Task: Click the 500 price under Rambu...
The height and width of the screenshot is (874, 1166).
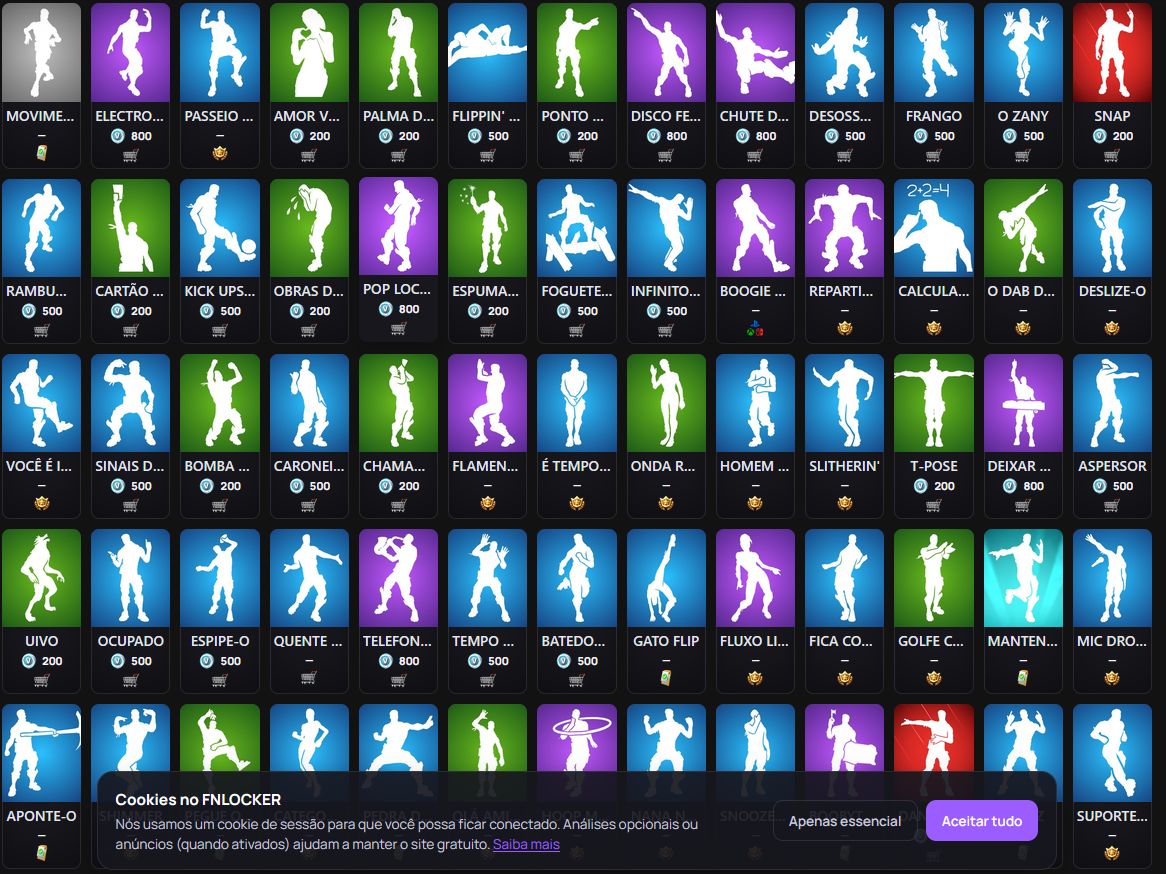Action: coord(42,311)
